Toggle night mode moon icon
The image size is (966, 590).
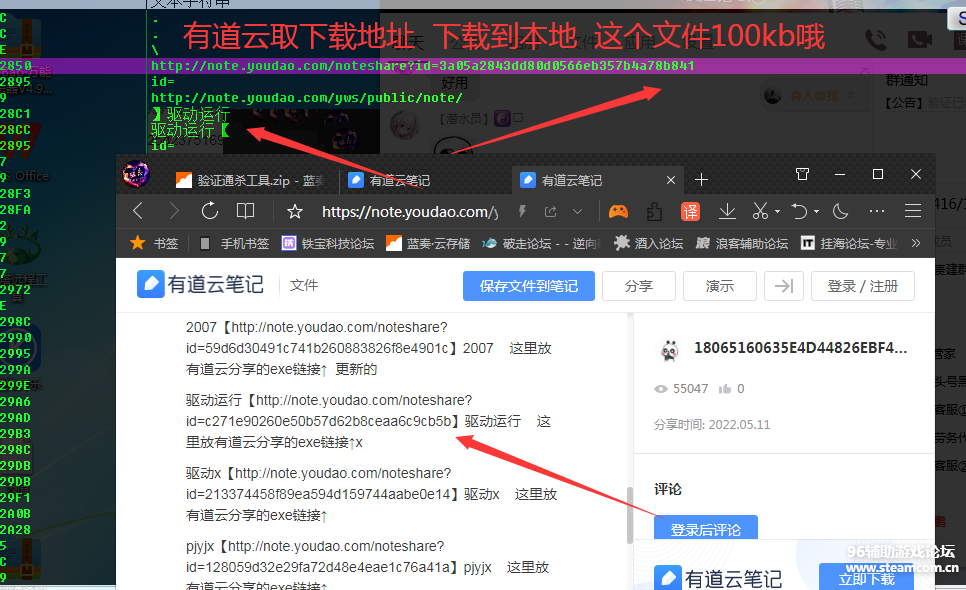coord(840,211)
